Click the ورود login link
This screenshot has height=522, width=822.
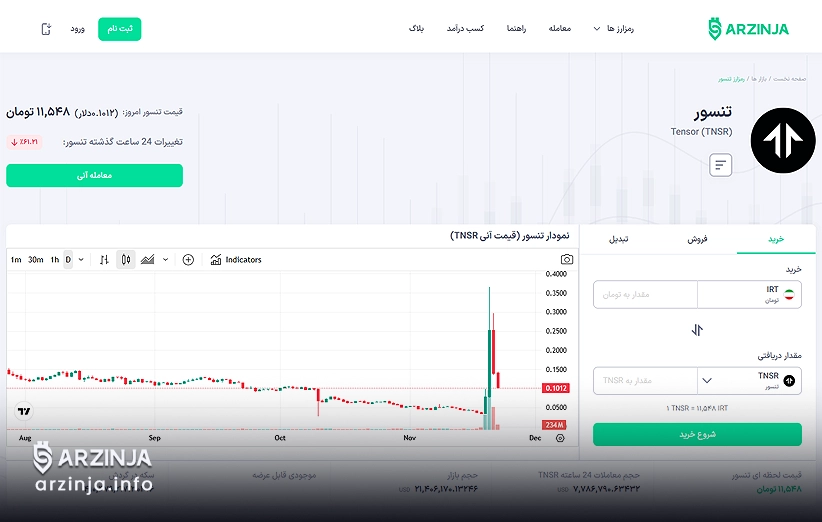[x=78, y=29]
